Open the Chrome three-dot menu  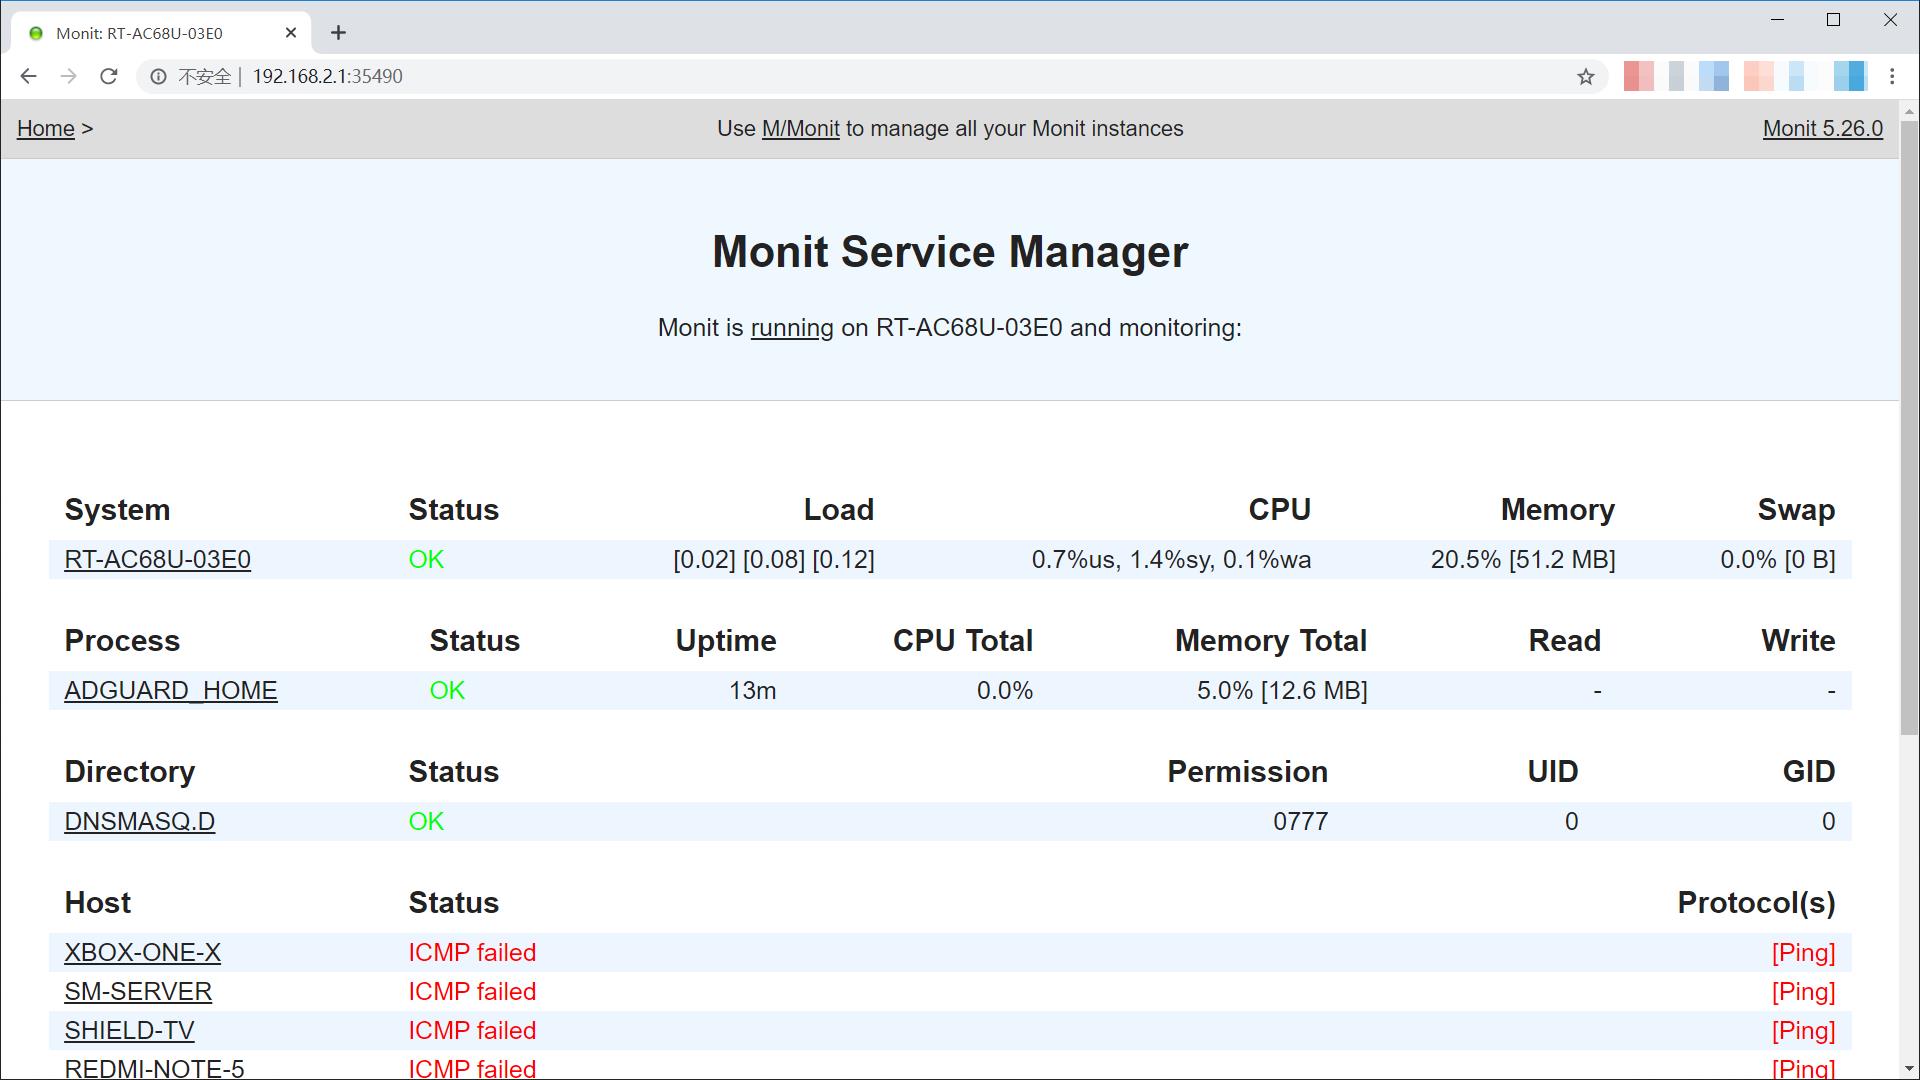click(1891, 76)
